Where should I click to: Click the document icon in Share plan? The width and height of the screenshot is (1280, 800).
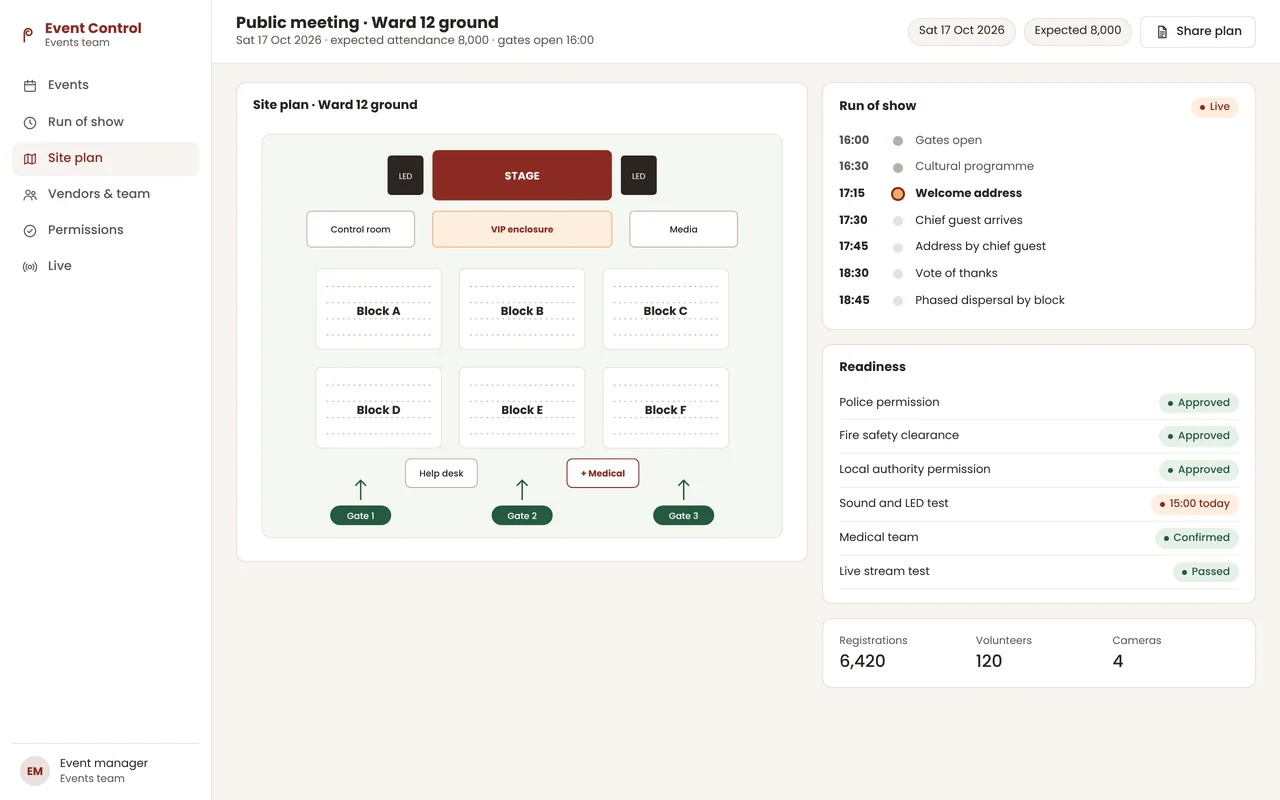coord(1162,31)
